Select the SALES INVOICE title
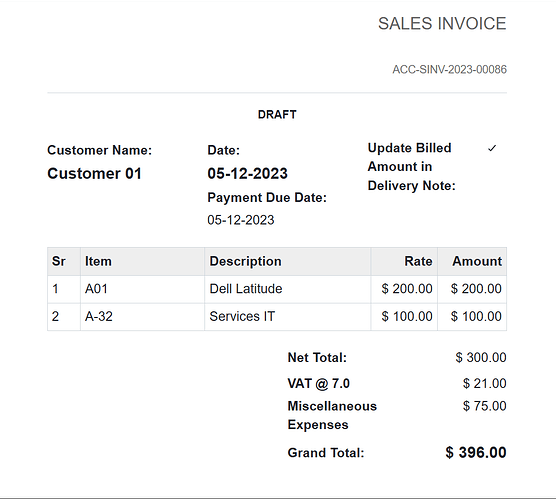Image resolution: width=556 pixels, height=499 pixels. pyautogui.click(x=442, y=24)
